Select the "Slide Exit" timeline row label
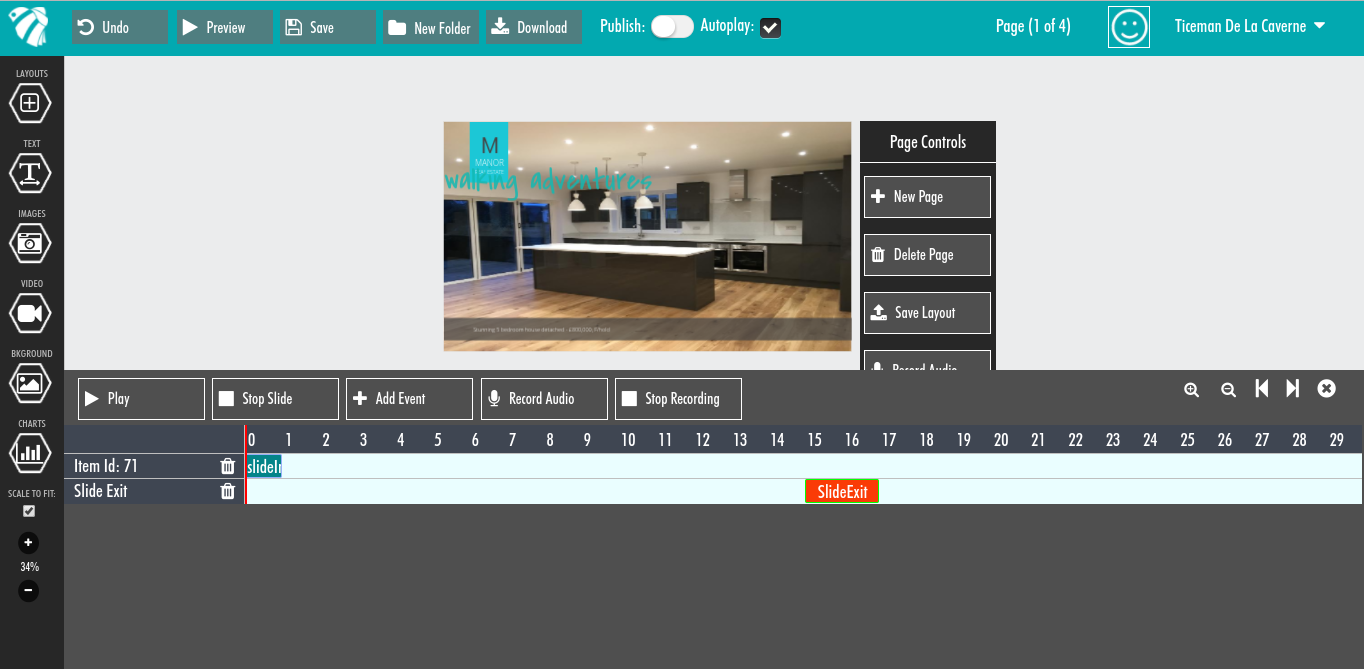This screenshot has width=1364, height=669. (x=101, y=491)
